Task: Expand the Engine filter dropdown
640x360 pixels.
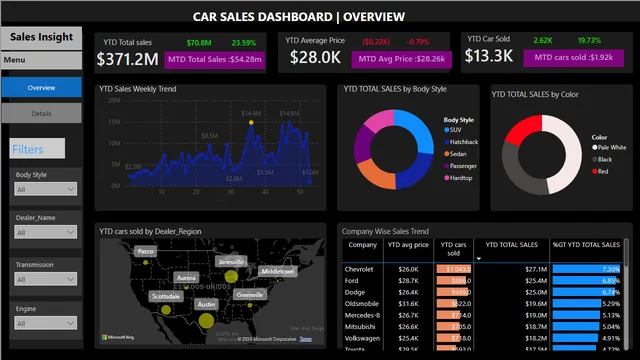Action: pos(46,323)
